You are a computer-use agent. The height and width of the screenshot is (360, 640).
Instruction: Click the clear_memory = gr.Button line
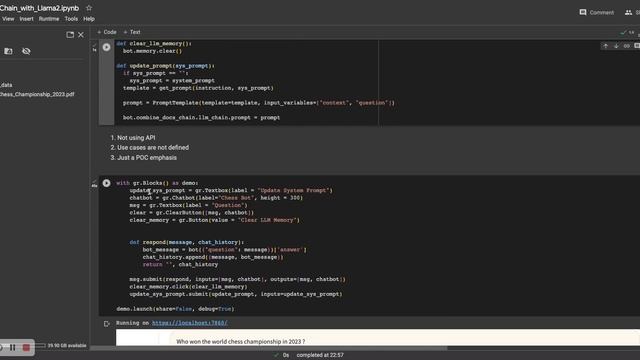pyautogui.click(x=215, y=220)
